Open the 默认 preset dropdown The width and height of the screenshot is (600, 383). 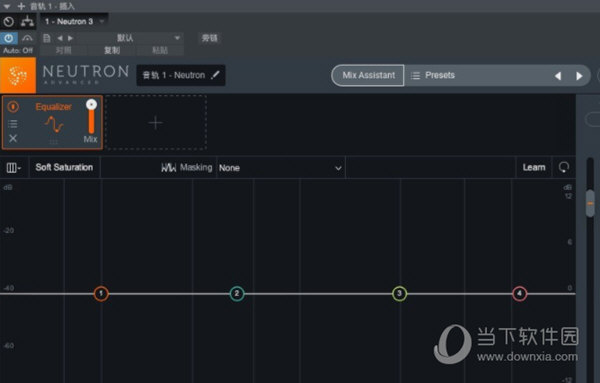coord(130,38)
